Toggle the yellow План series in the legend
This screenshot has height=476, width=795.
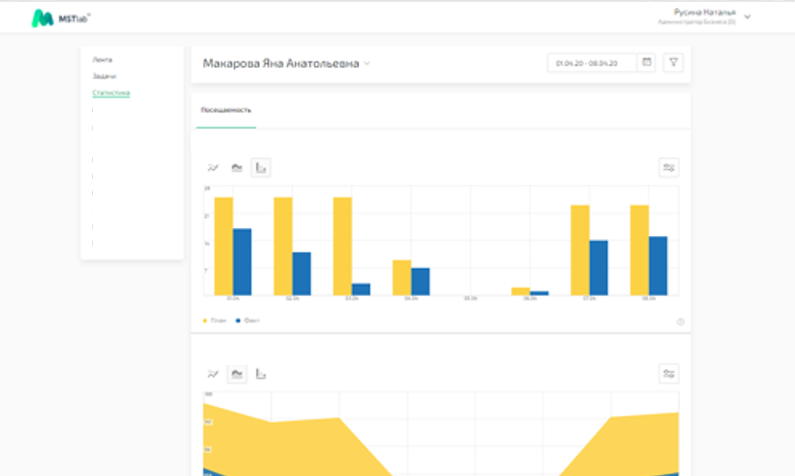point(214,320)
